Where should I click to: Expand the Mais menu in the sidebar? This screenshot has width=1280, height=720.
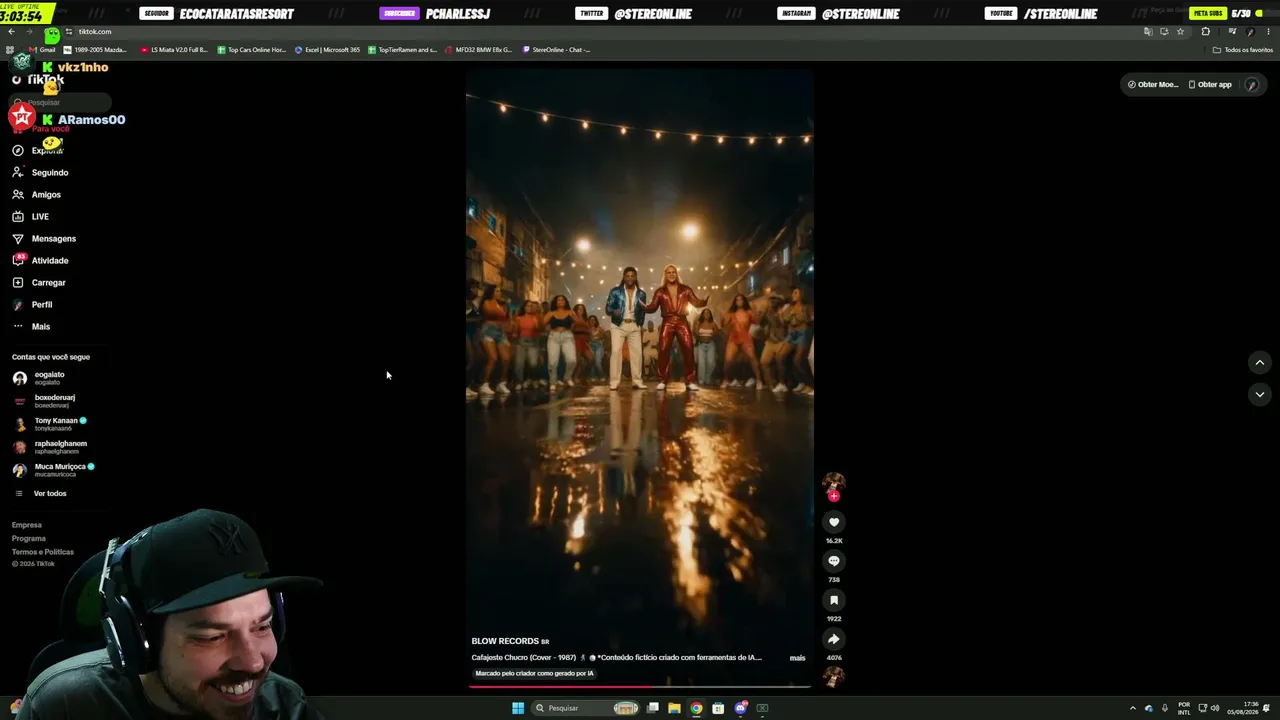click(31, 327)
